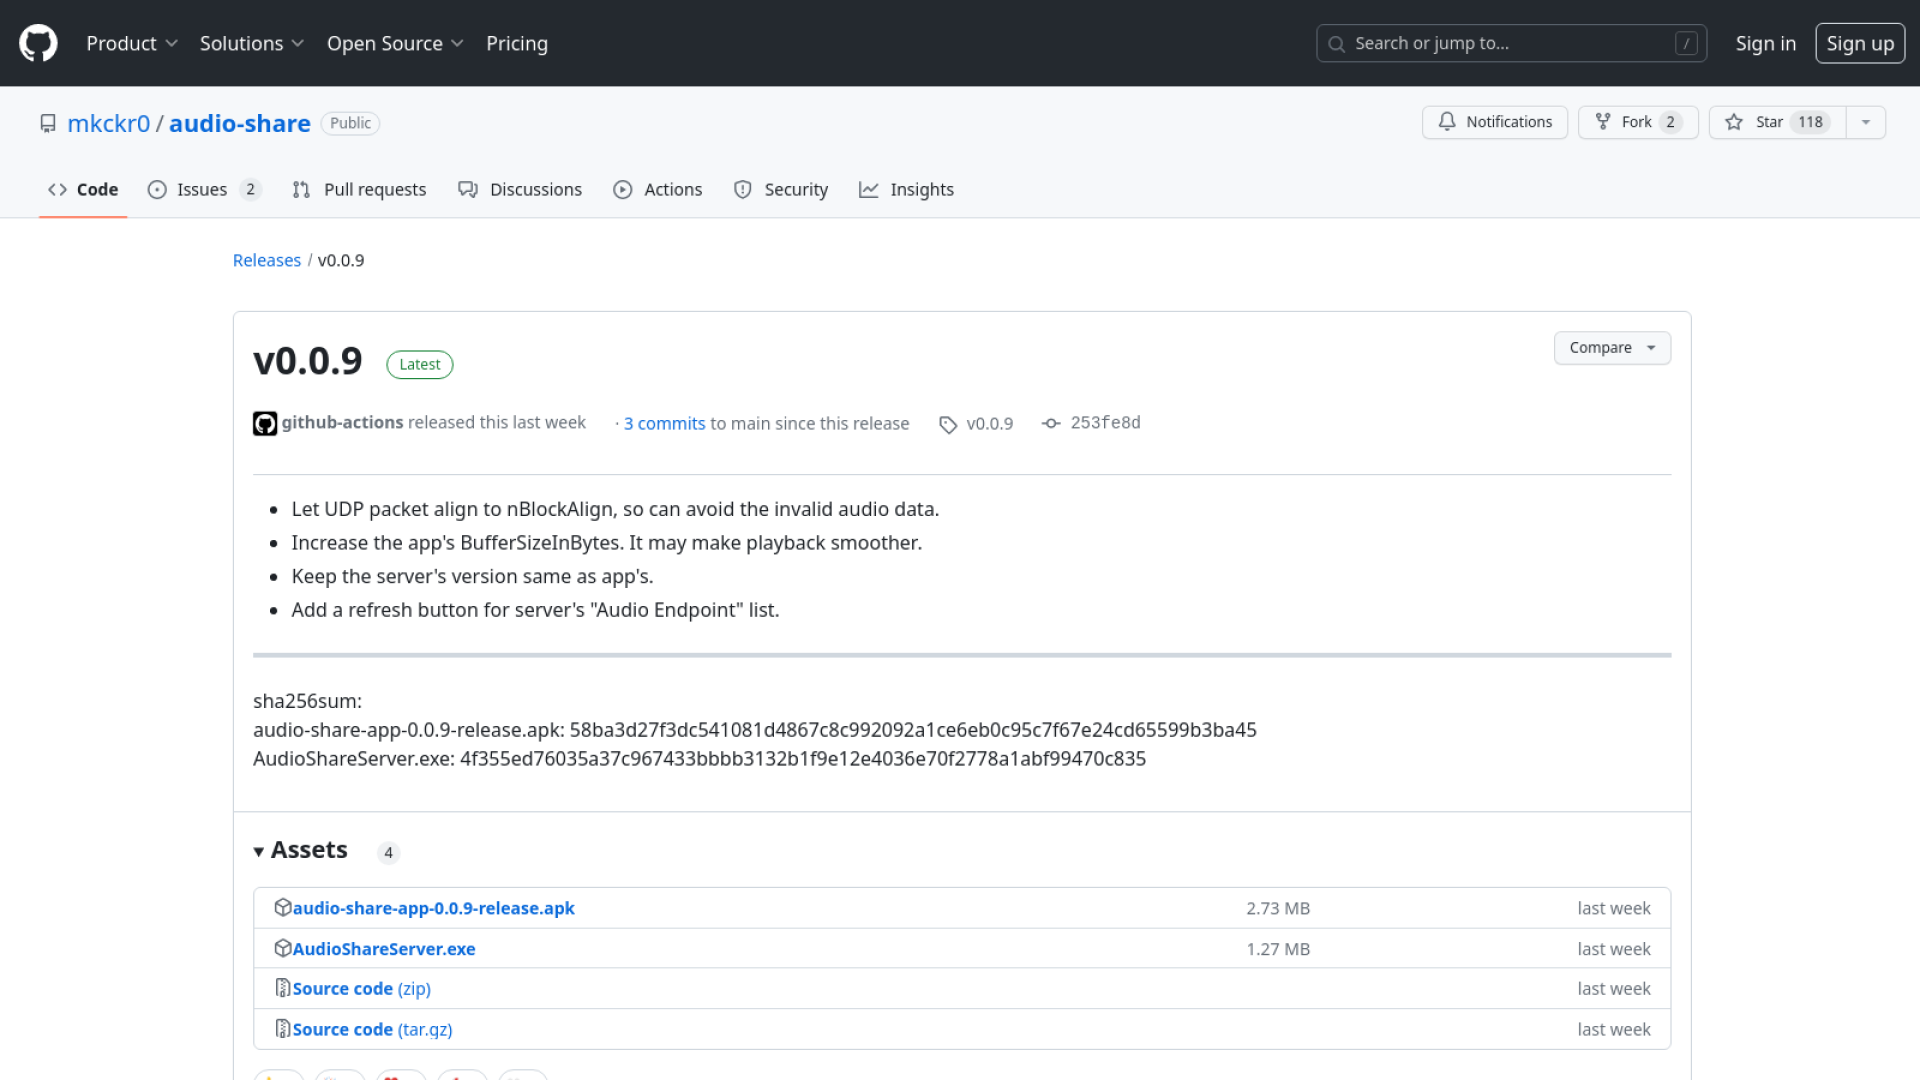
Task: Open the Compare dropdown
Action: tap(1611, 348)
